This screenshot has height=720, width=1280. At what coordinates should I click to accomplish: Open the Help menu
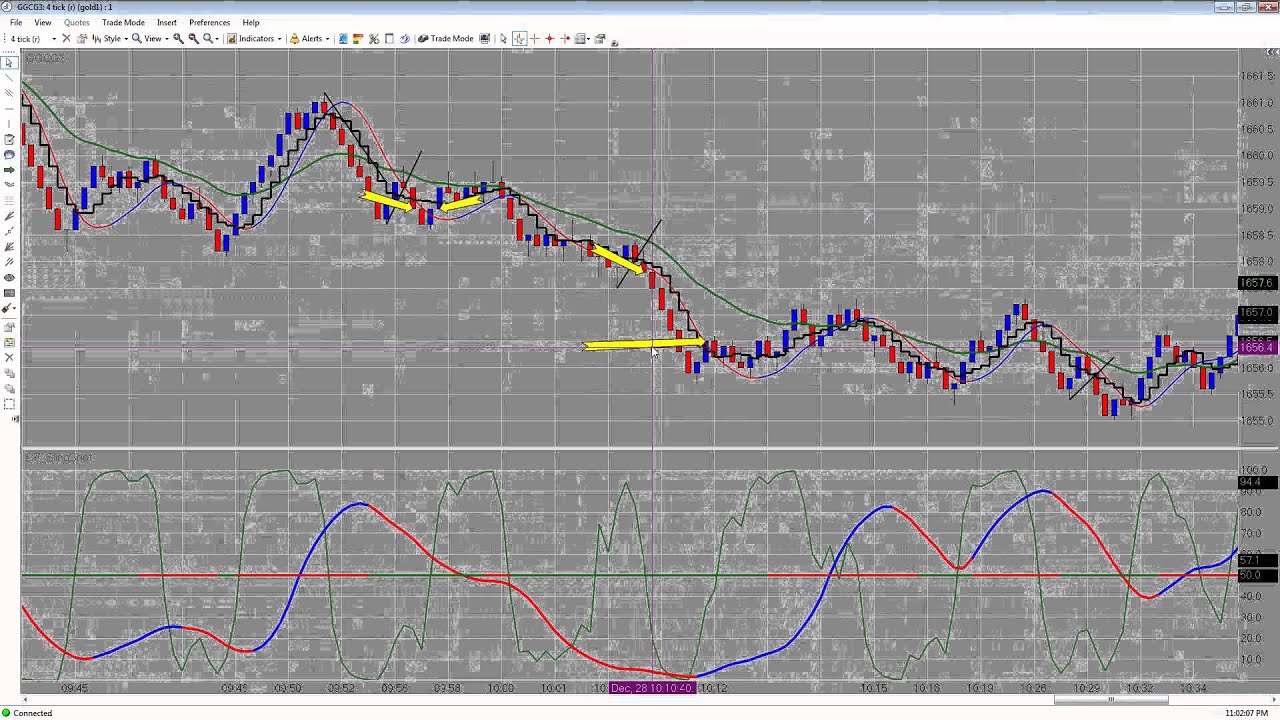(x=250, y=22)
